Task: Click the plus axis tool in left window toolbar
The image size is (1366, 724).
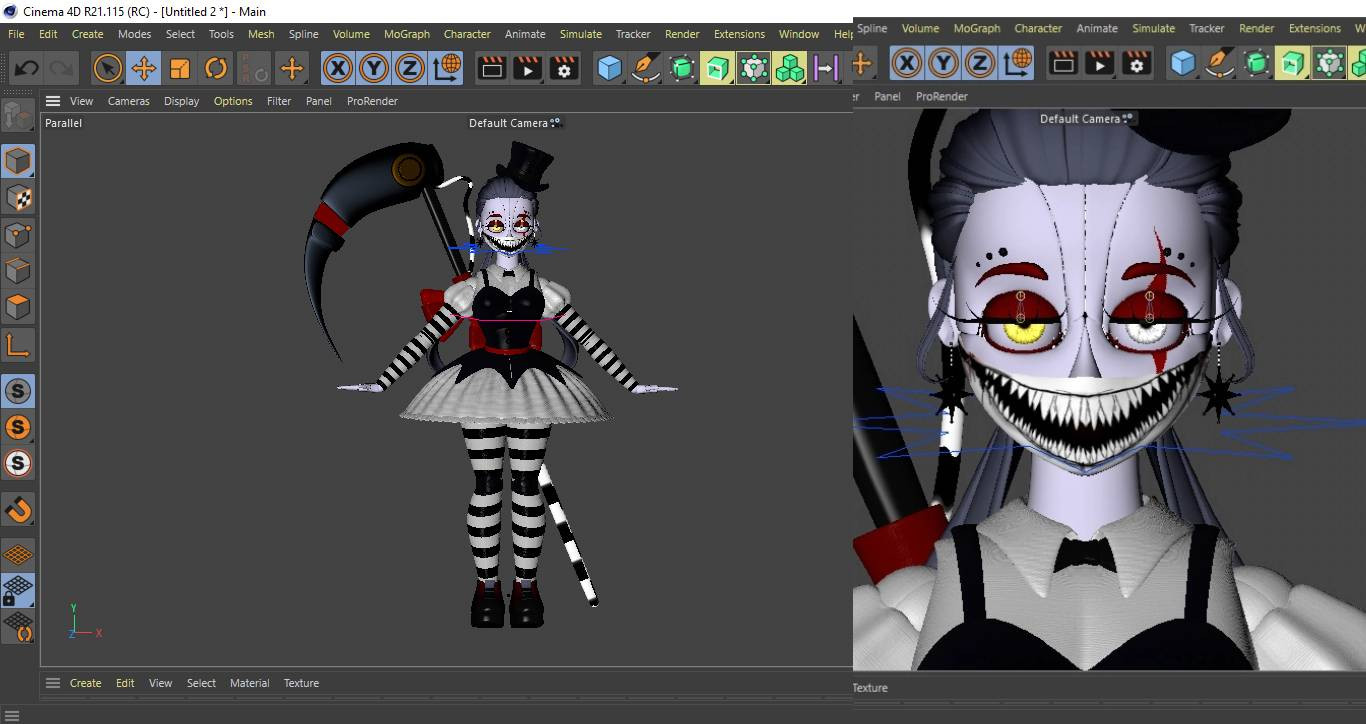Action: [x=292, y=69]
